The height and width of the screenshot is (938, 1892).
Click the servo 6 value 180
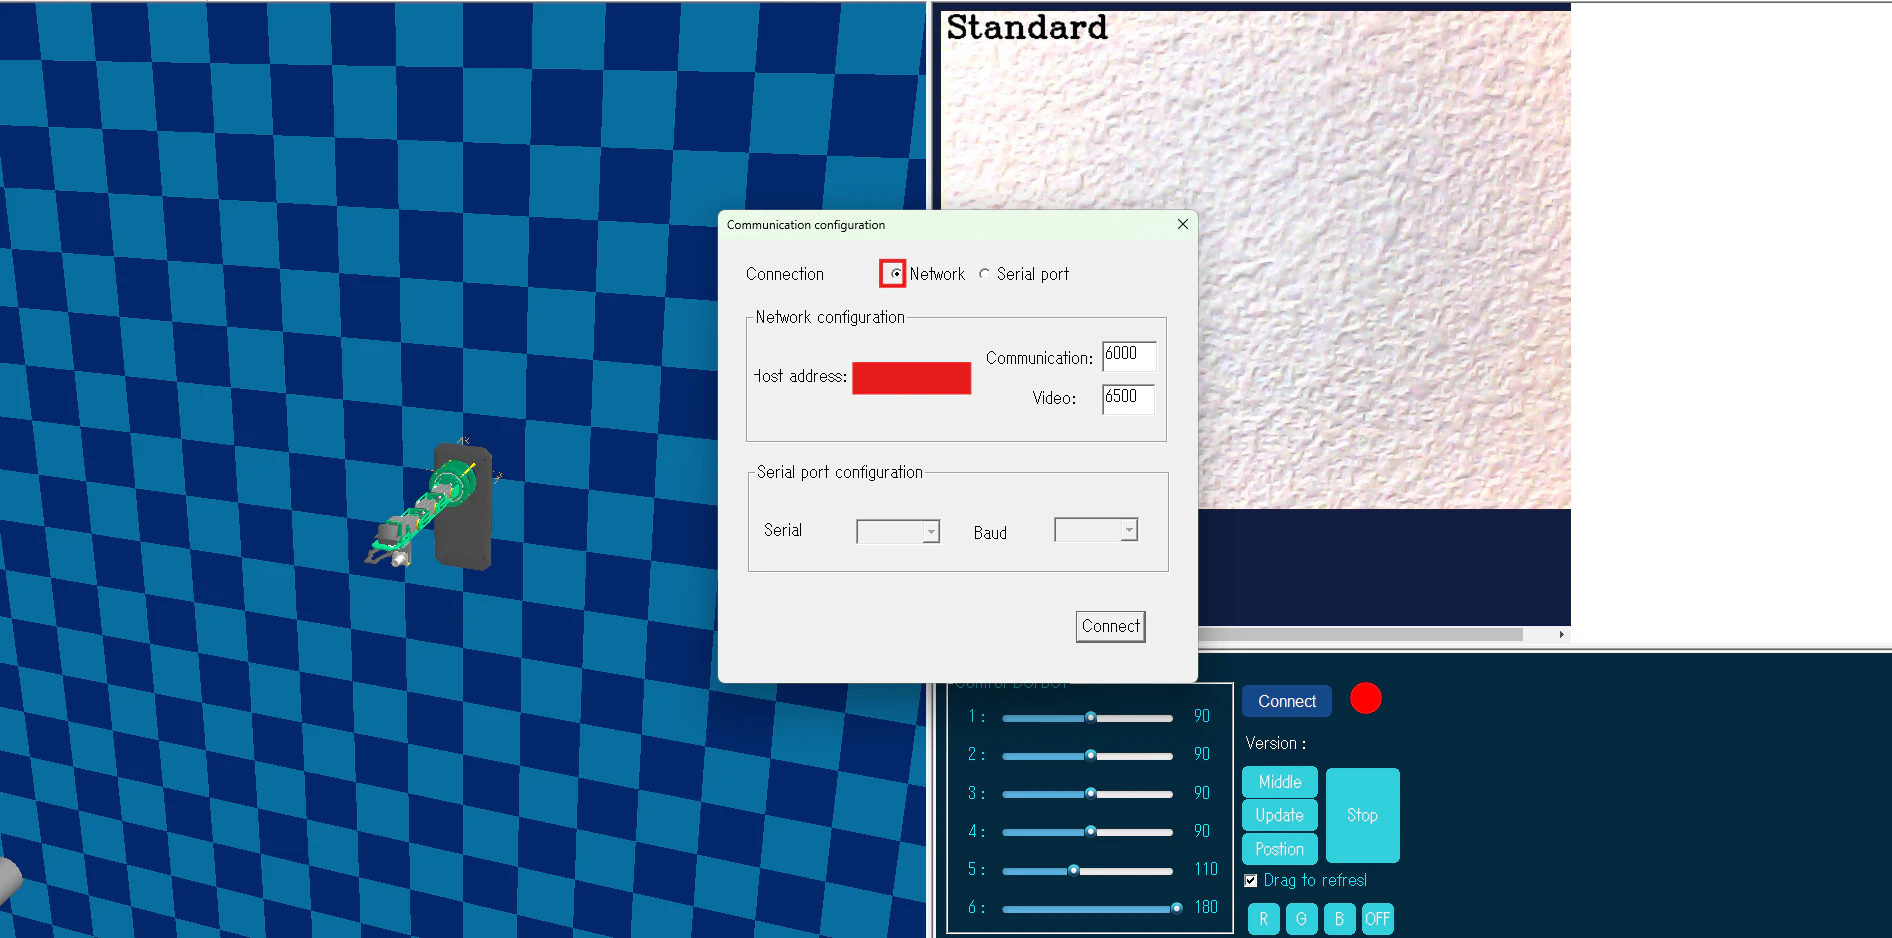(1206, 908)
